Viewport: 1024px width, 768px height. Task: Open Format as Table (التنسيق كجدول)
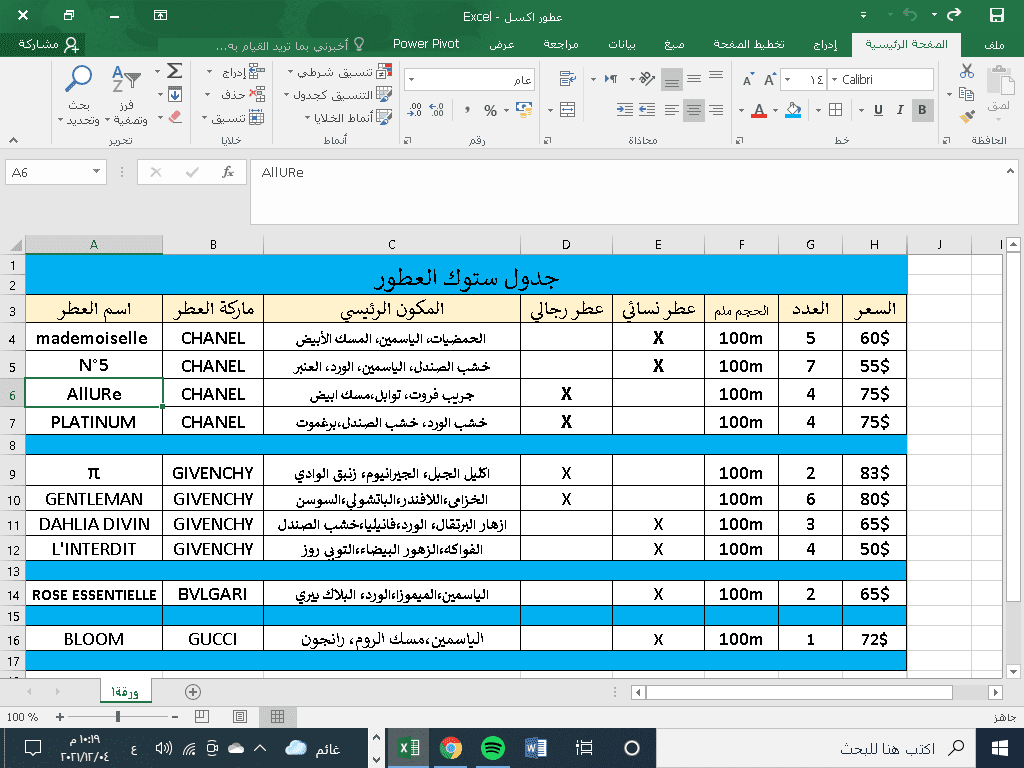click(338, 95)
